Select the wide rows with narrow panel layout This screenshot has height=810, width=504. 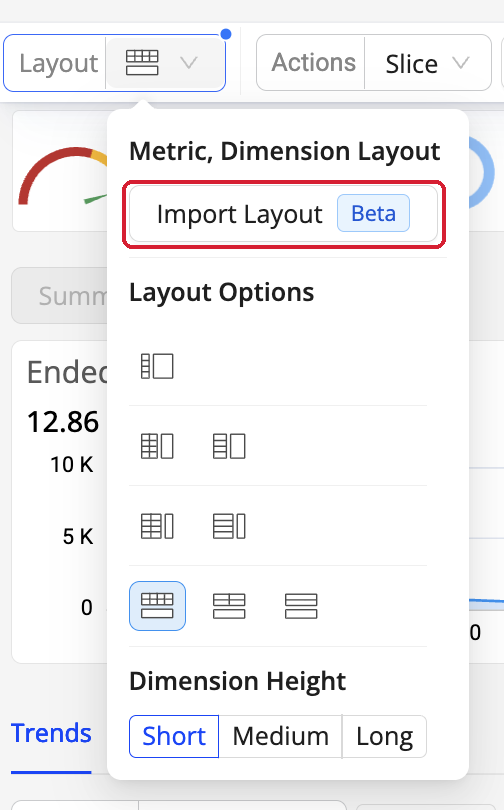tap(229, 526)
